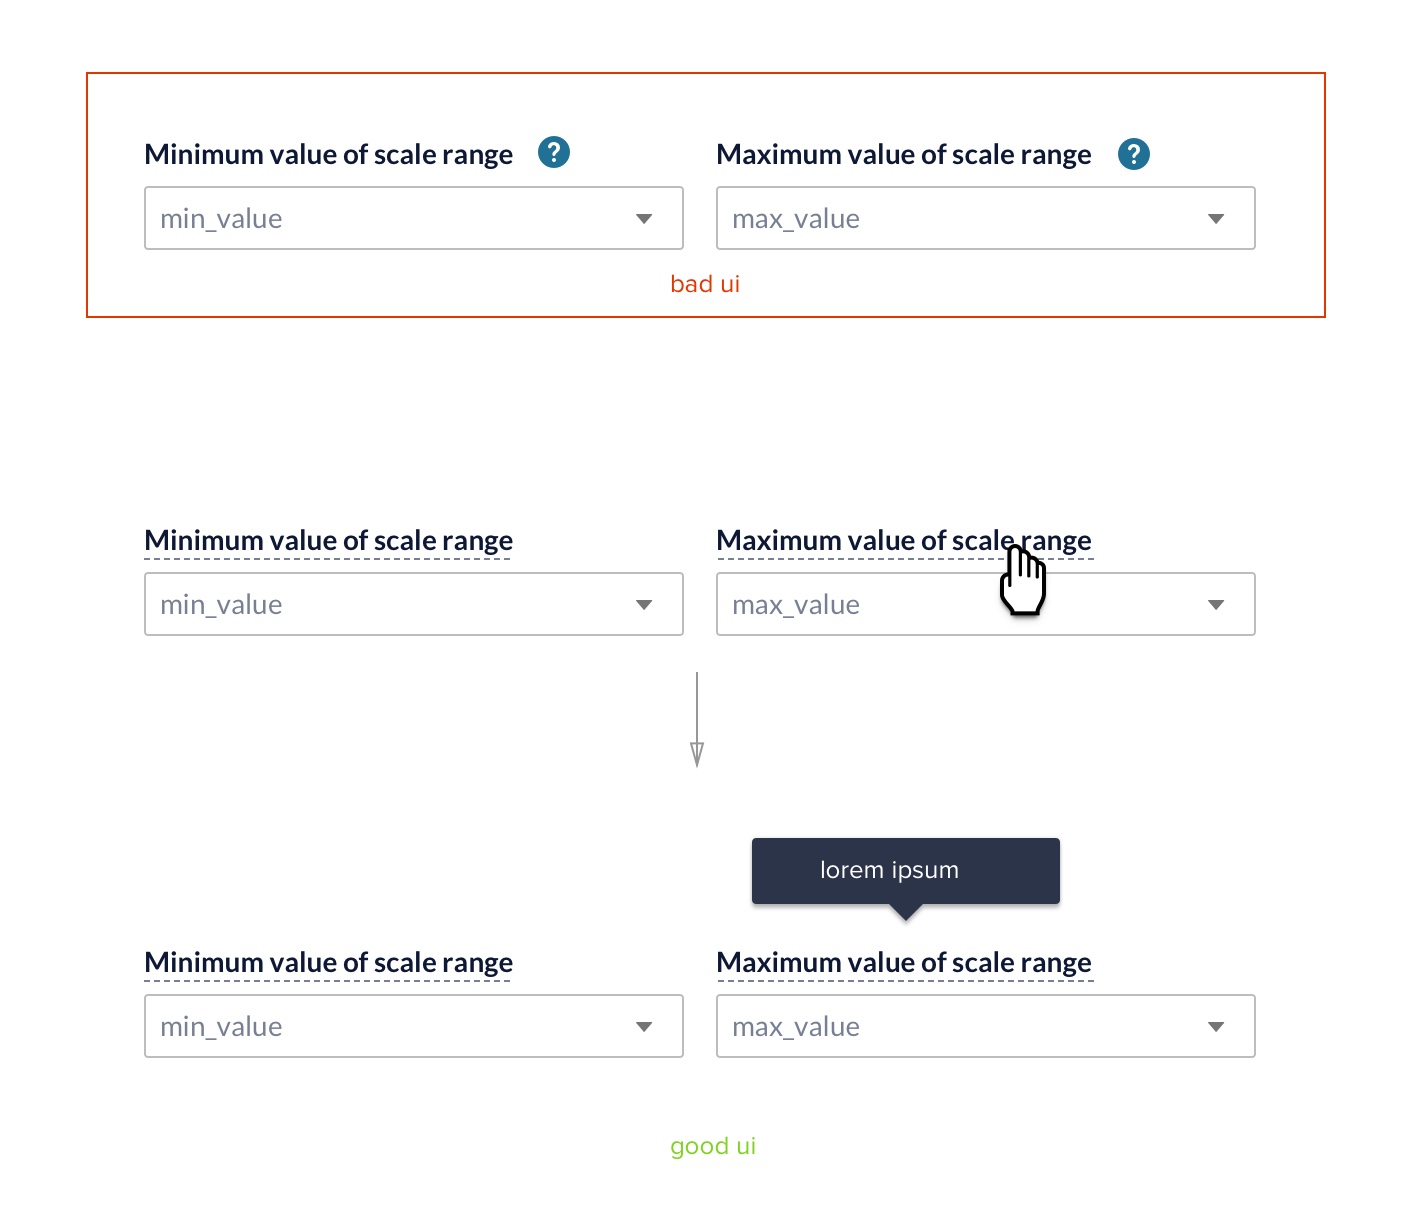Open the min_value dropdown arrow above good ui

(x=644, y=1027)
